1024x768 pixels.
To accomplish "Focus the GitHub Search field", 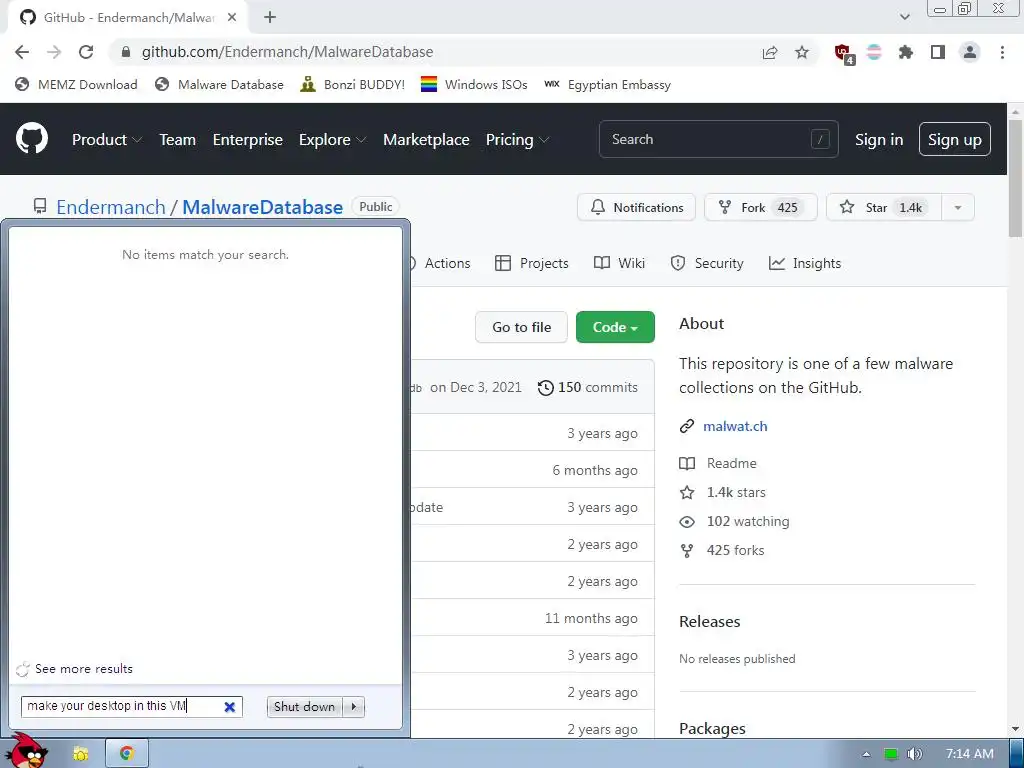I will 718,139.
